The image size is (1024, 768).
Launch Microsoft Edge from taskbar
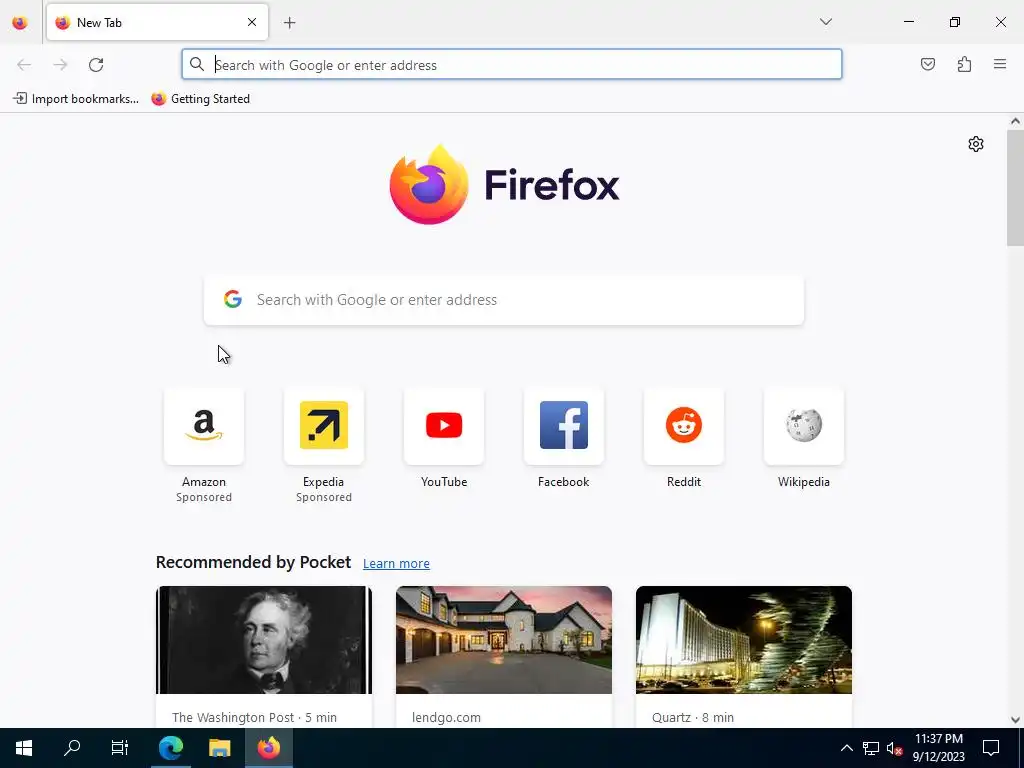click(170, 748)
